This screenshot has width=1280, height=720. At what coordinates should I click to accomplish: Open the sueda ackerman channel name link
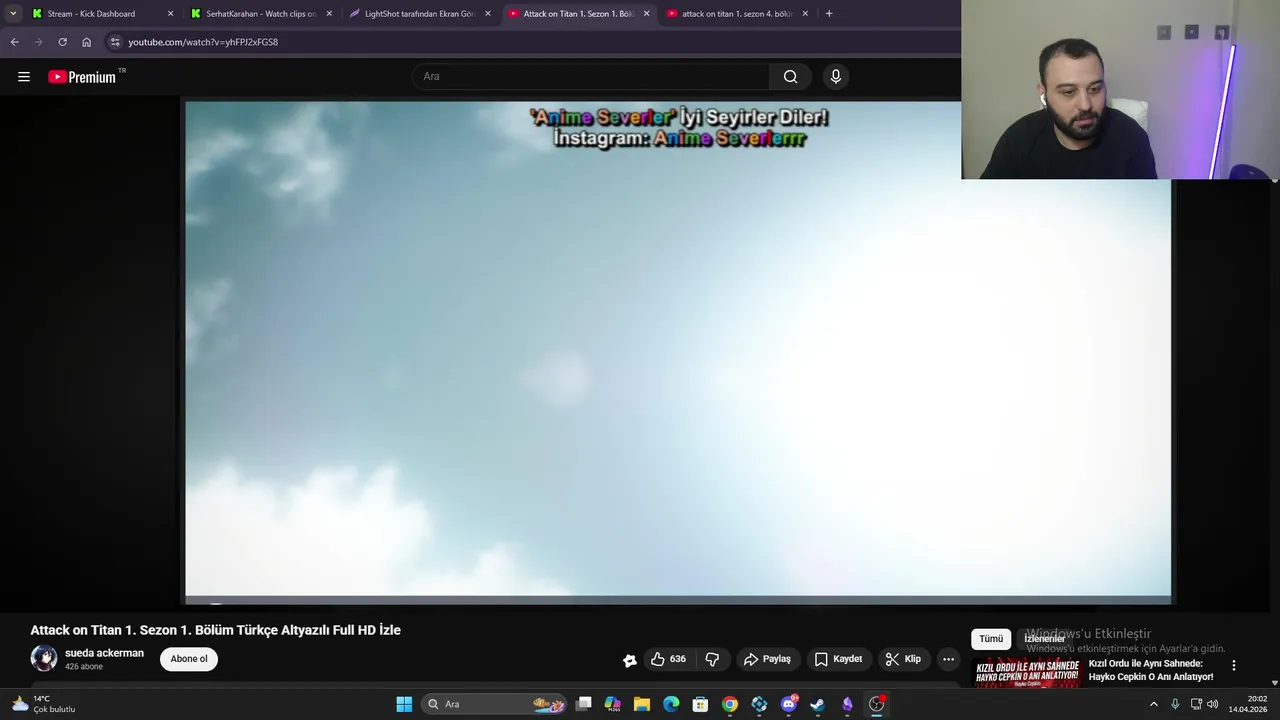click(x=104, y=653)
